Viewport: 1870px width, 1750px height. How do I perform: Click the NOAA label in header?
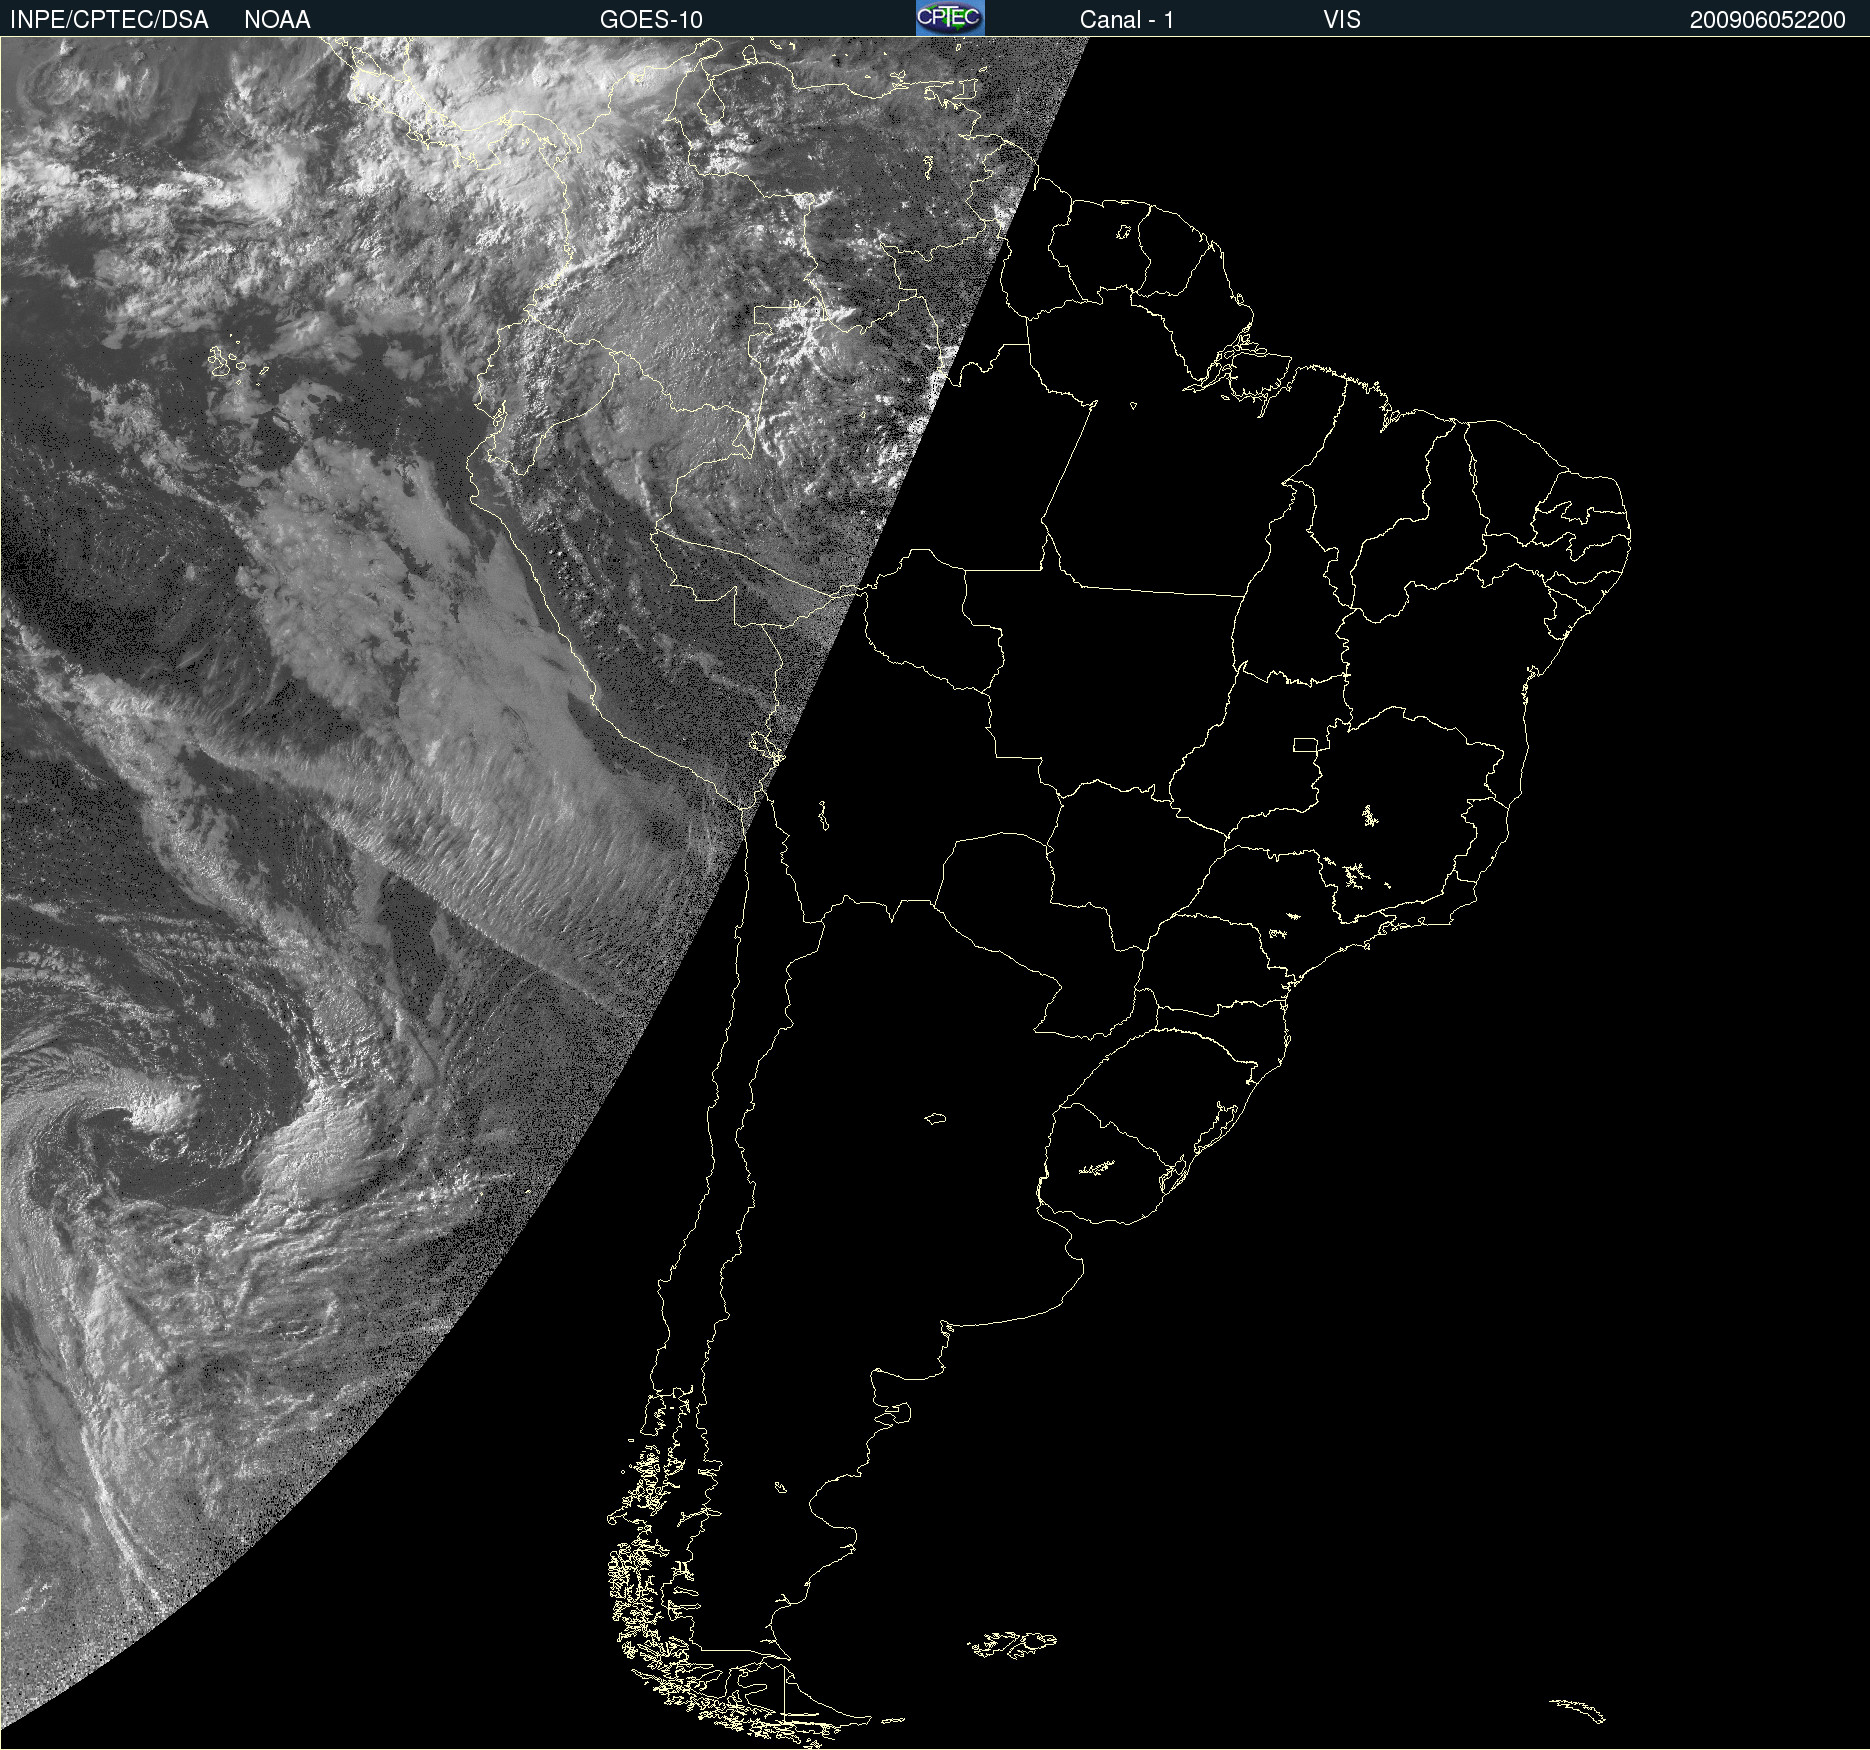tap(277, 20)
